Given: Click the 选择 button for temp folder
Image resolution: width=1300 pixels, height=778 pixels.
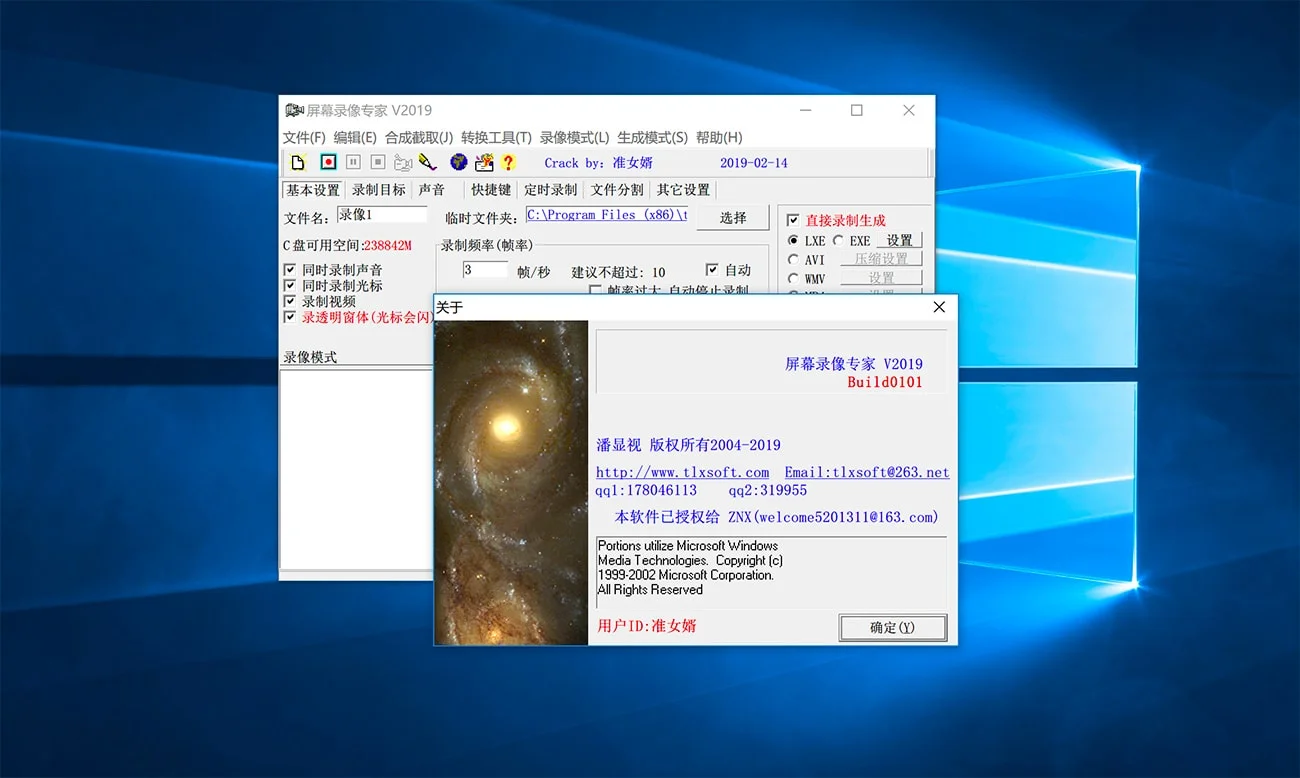Looking at the screenshot, I should click(x=733, y=217).
